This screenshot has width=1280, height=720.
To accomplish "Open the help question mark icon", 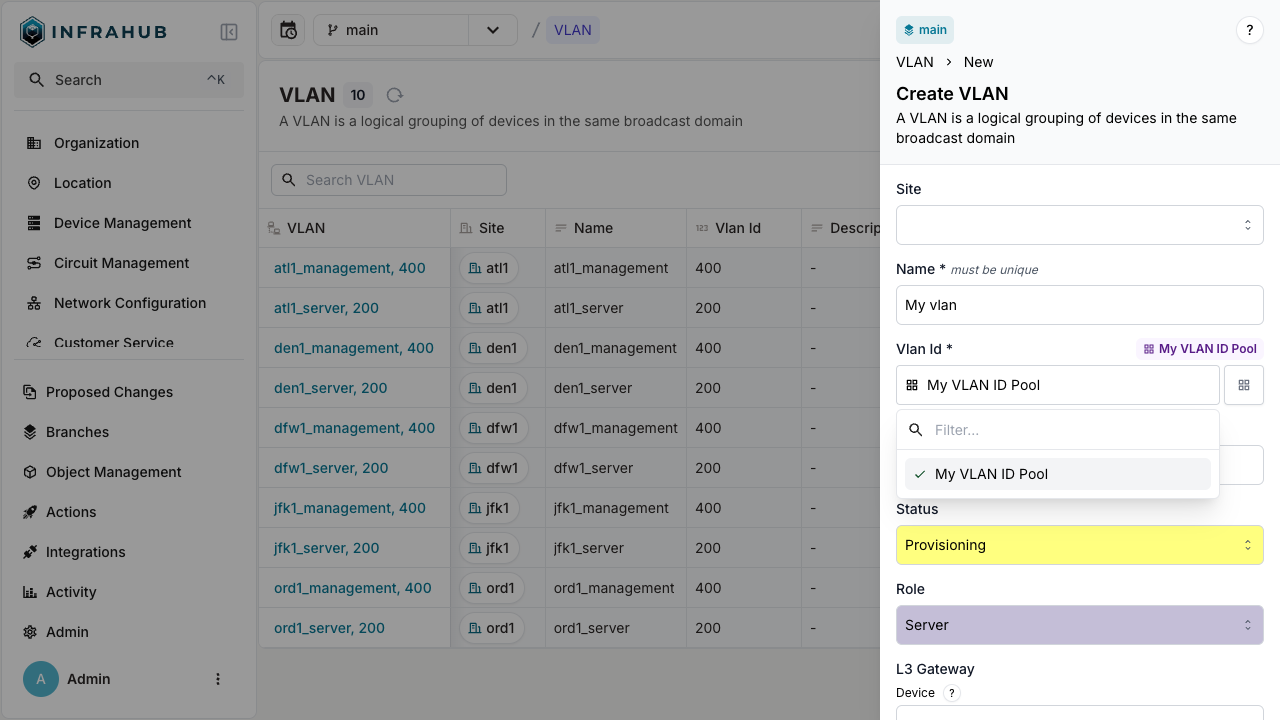I will coord(1249,30).
